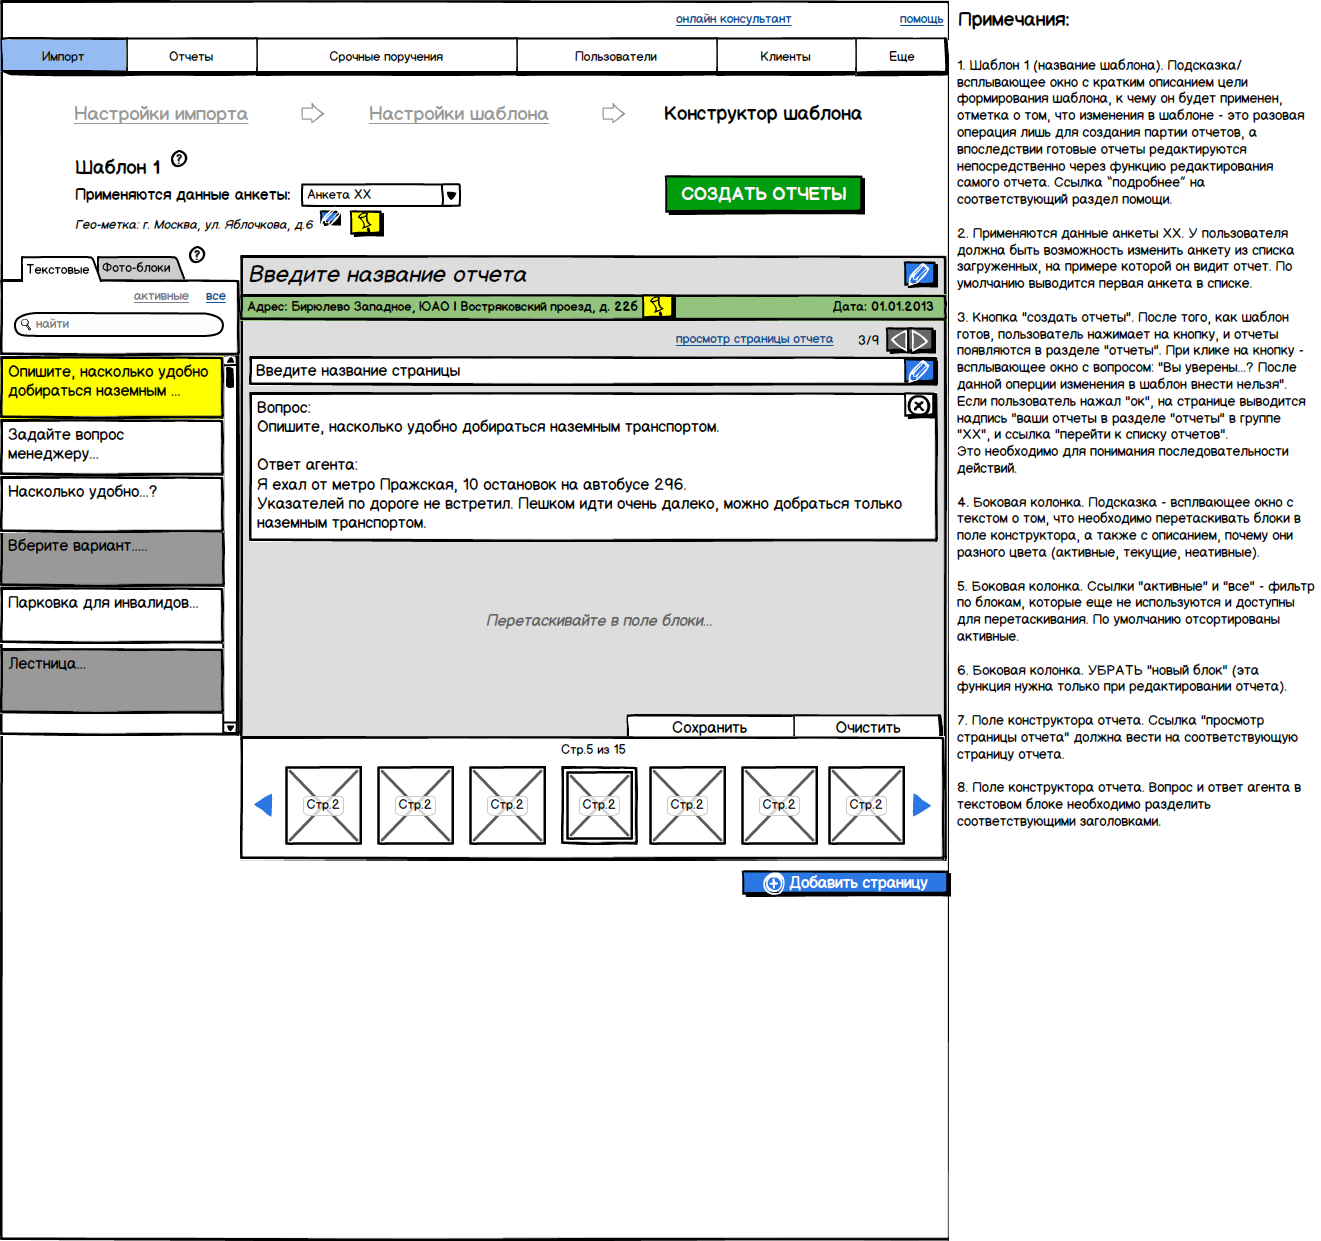Switch to the Фото-блоки tab
The height and width of the screenshot is (1241, 1321).
[137, 268]
